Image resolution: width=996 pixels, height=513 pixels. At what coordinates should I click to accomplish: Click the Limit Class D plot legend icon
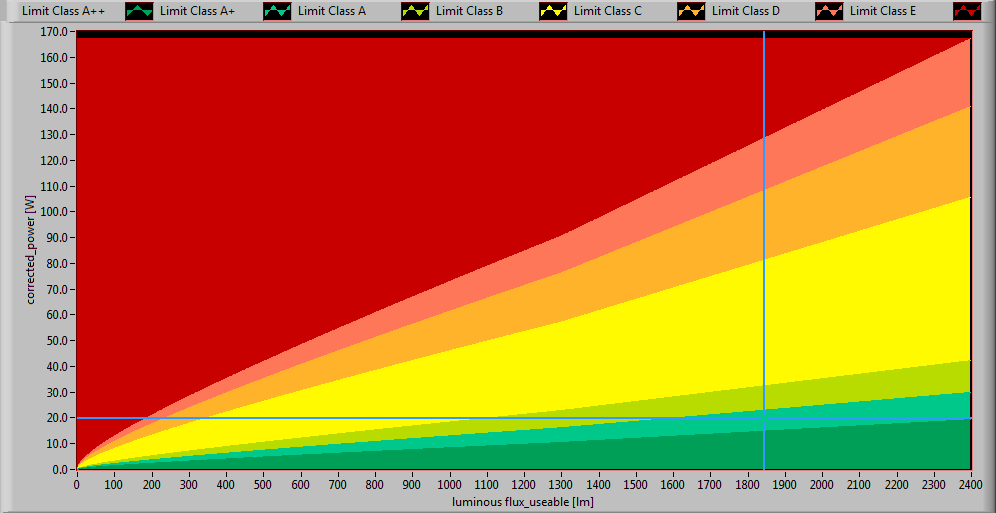pos(829,12)
